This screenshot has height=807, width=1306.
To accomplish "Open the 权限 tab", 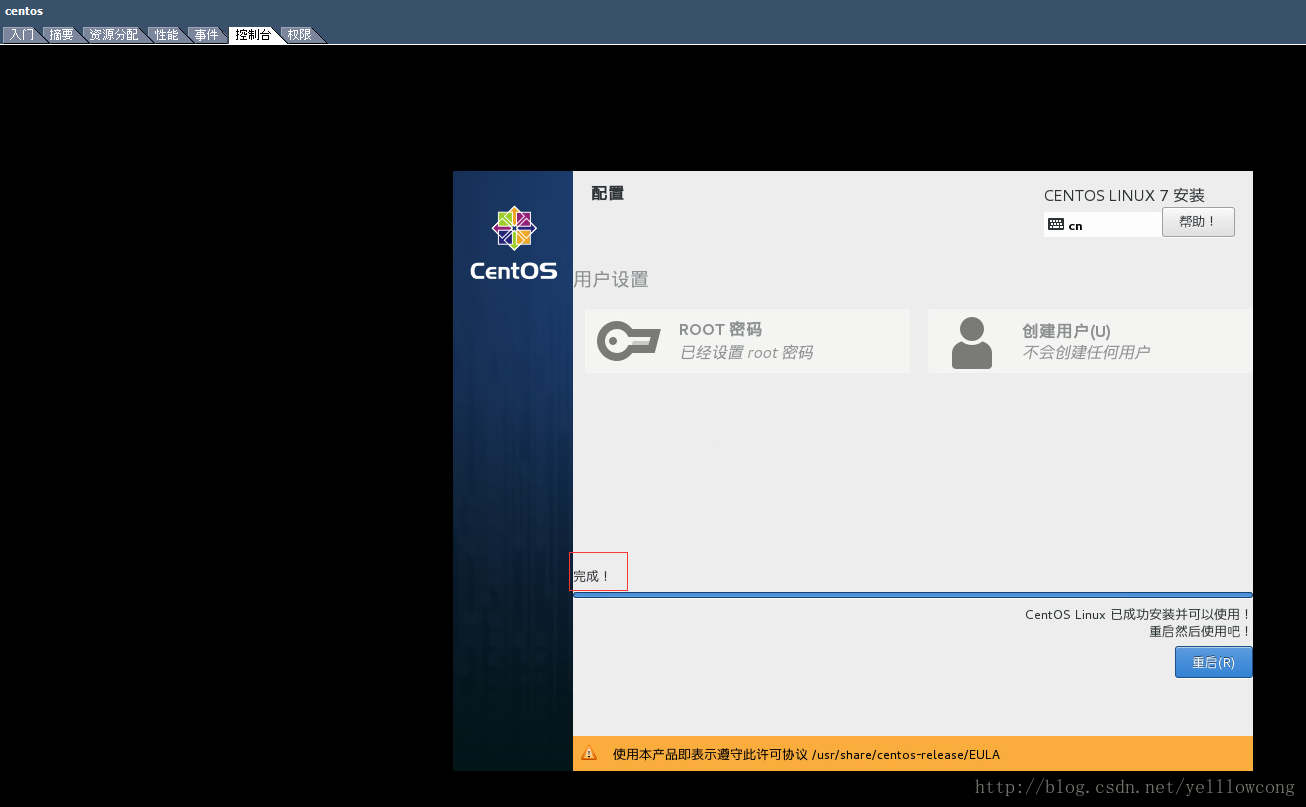I will coord(299,35).
